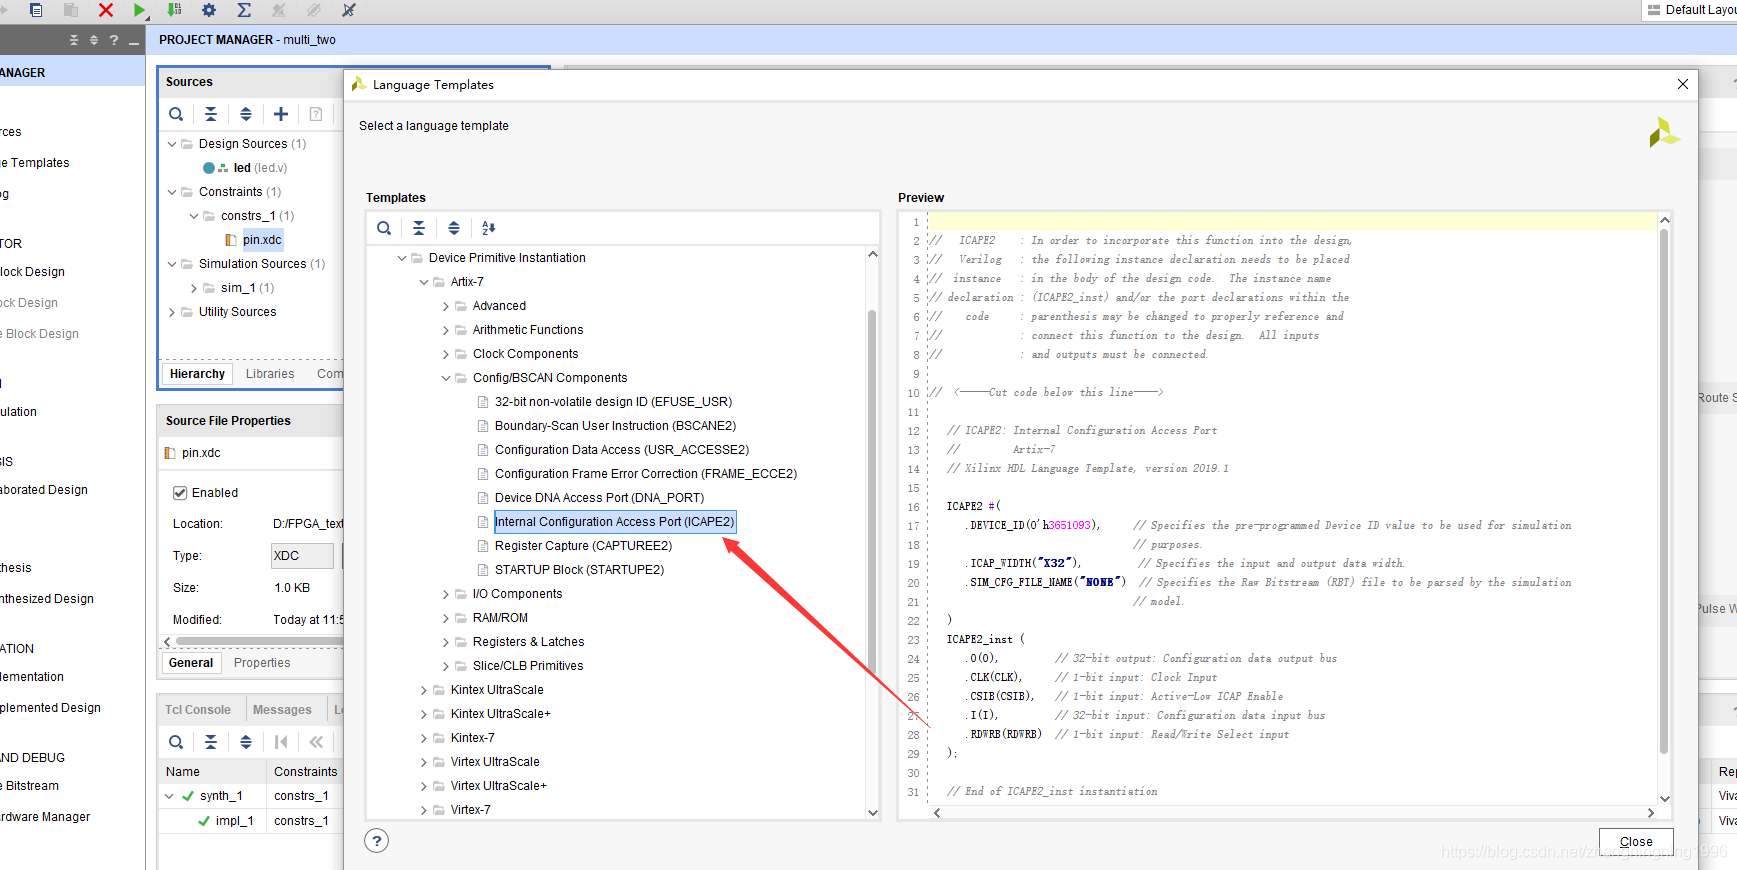Image resolution: width=1737 pixels, height=870 pixels.
Task: Expand the I/O Components folder
Action: point(446,594)
